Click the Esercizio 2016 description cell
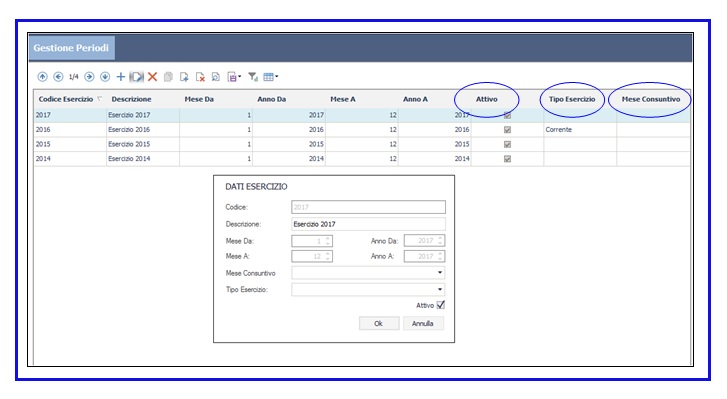The image size is (727, 399). tap(143, 129)
